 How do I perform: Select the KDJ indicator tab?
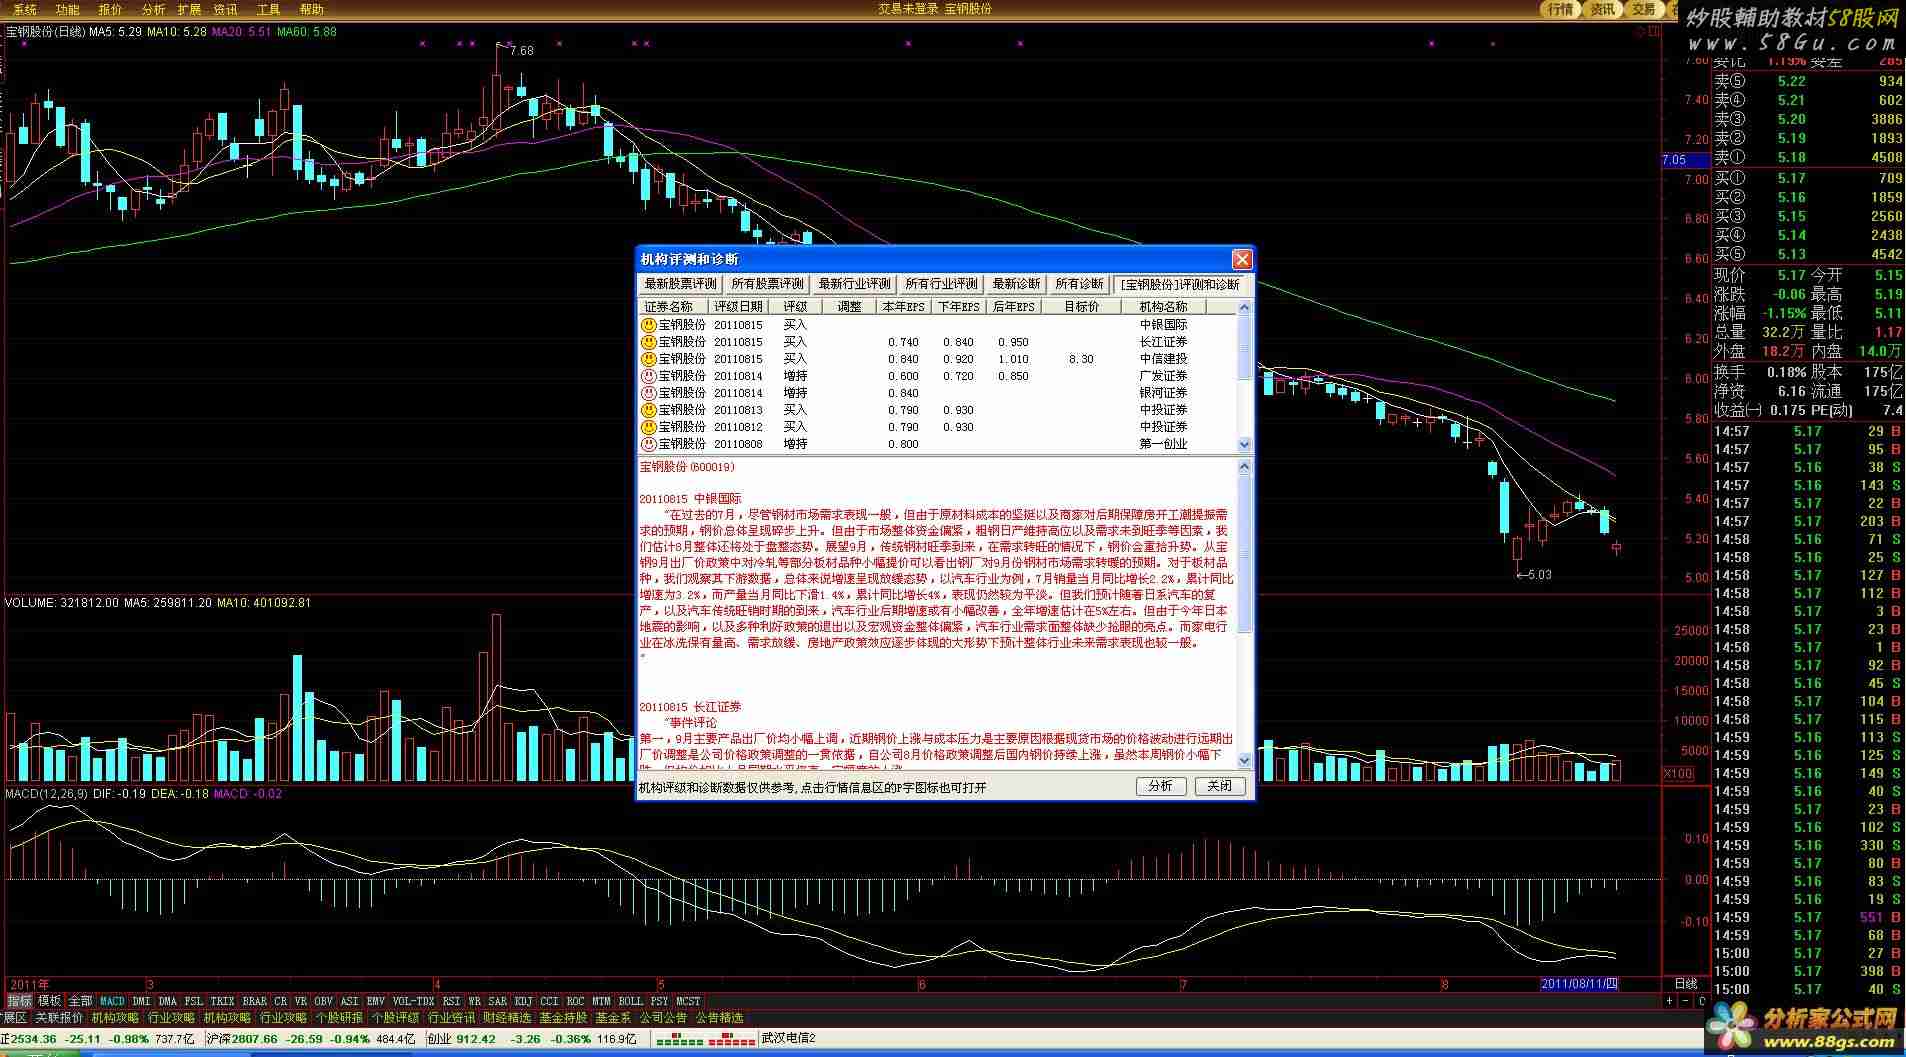pyautogui.click(x=523, y=1001)
